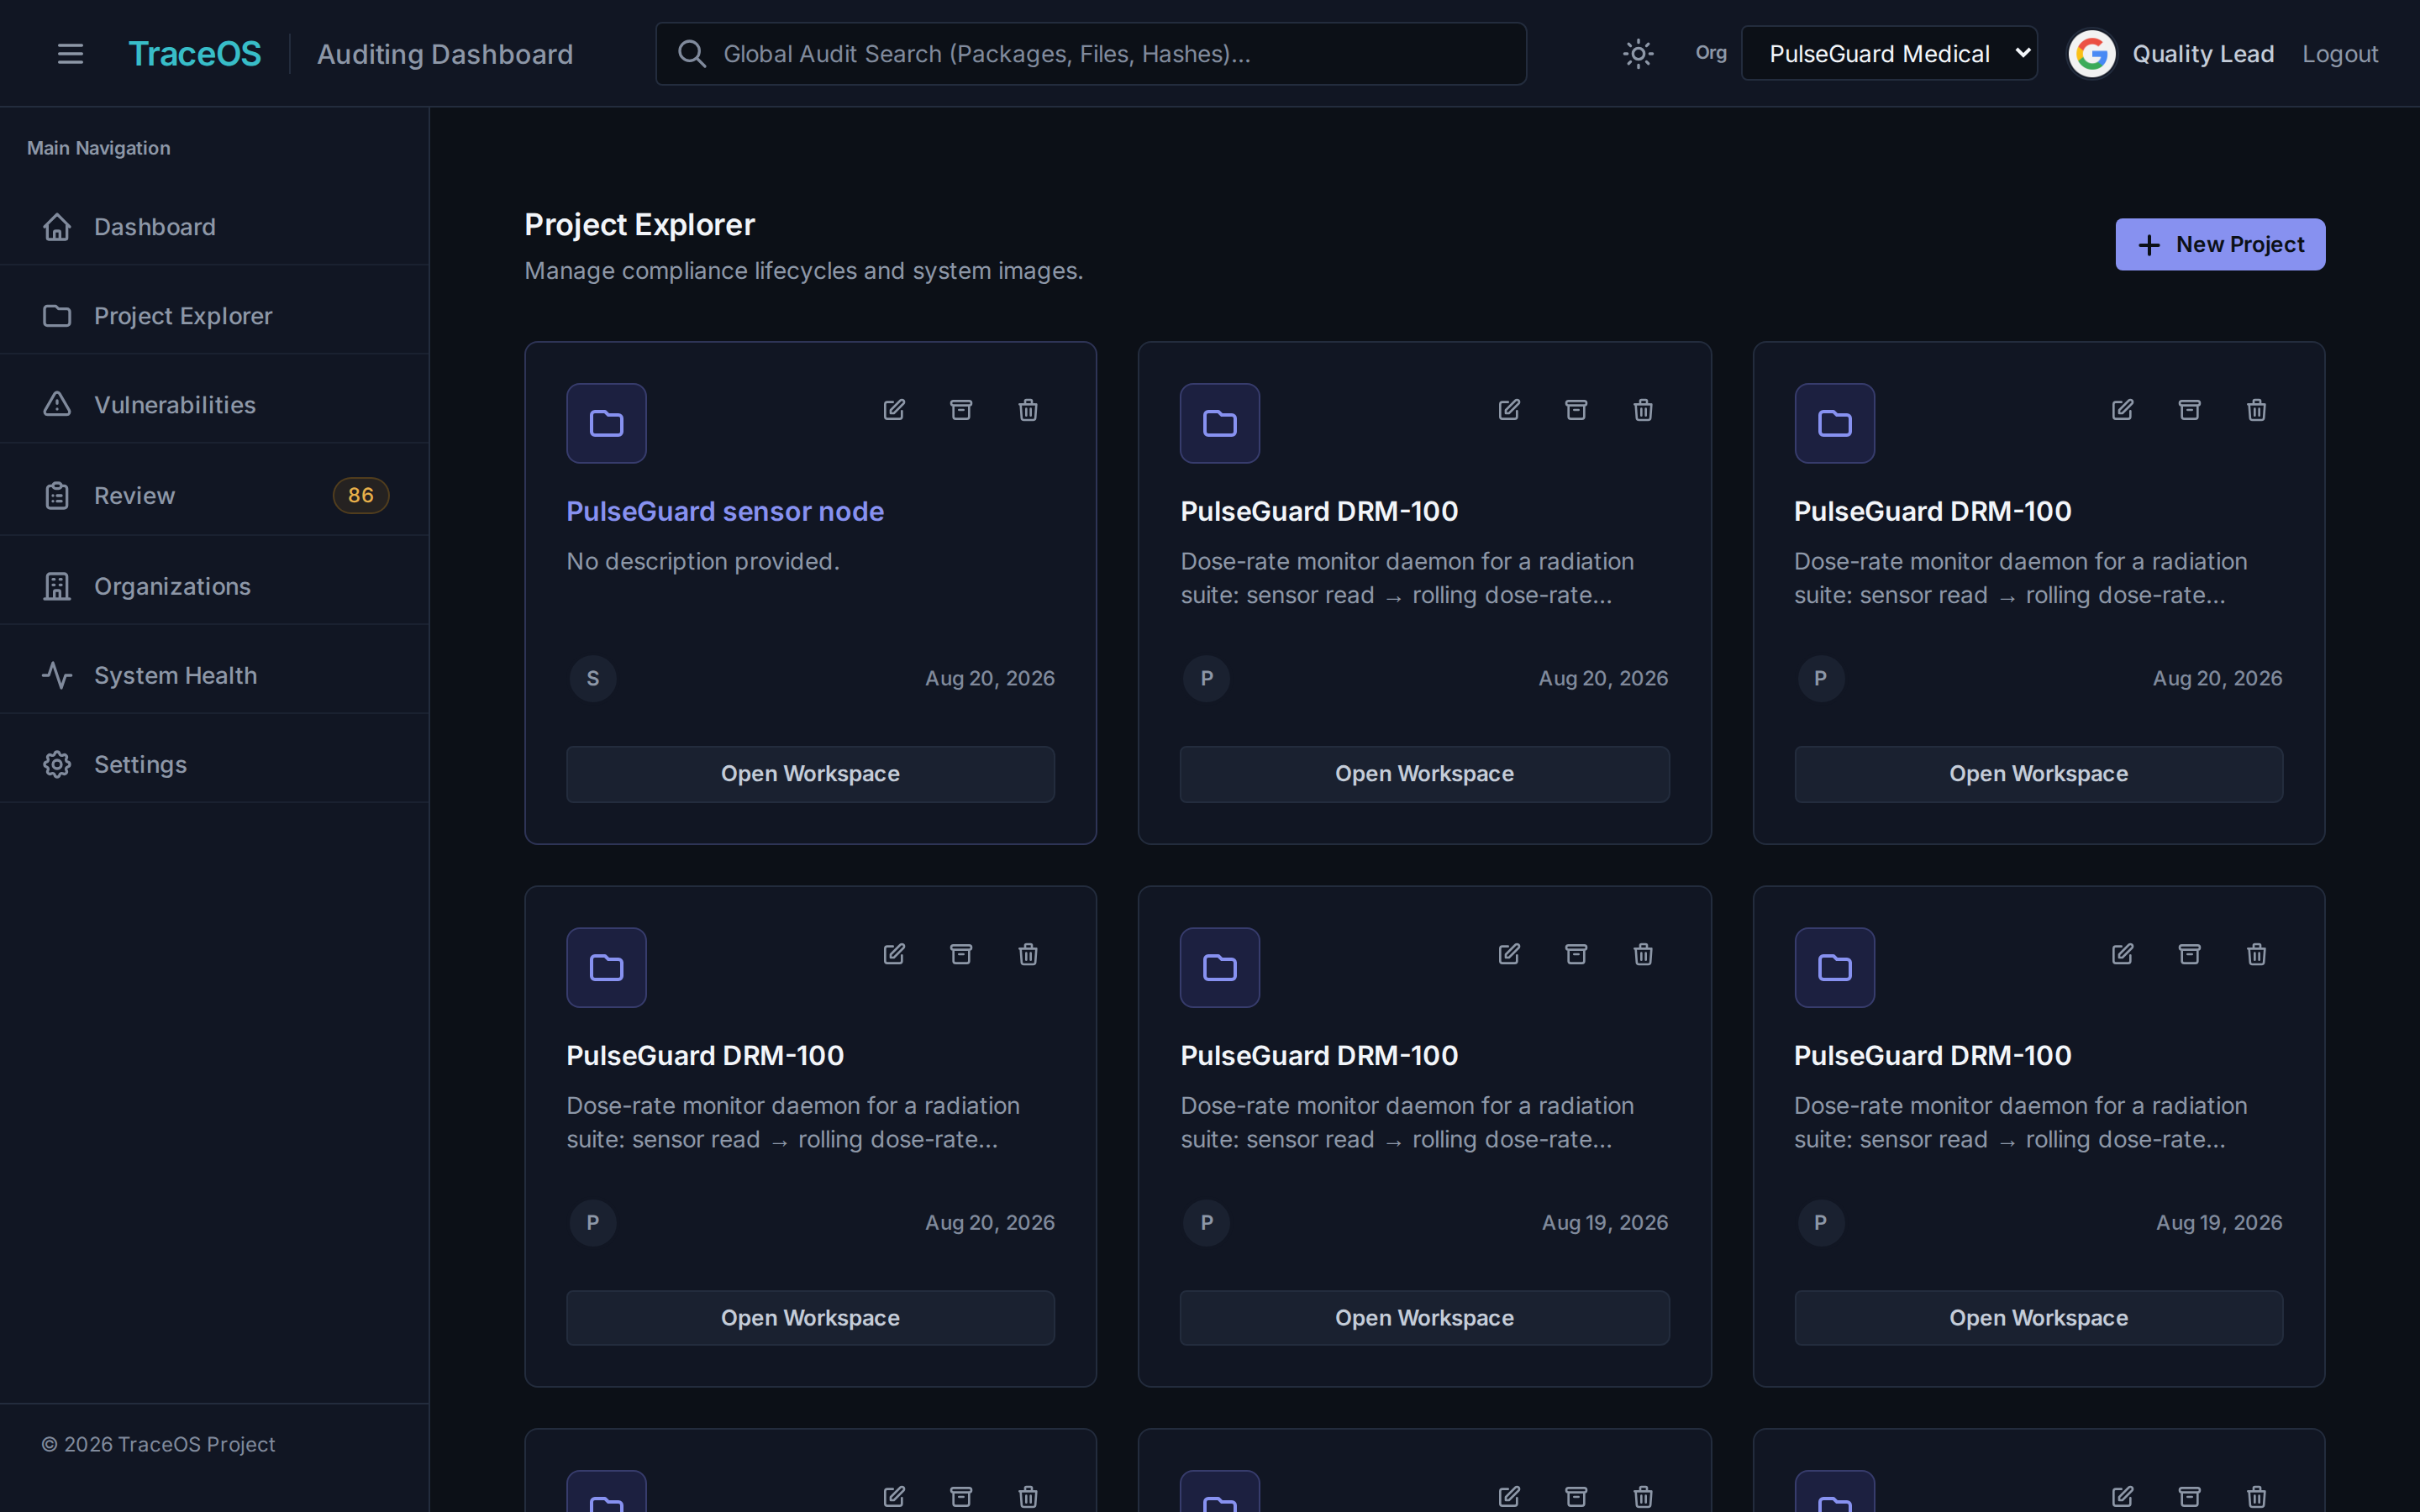
Task: Open the PulseGuard sensor node title link
Action: click(x=725, y=511)
